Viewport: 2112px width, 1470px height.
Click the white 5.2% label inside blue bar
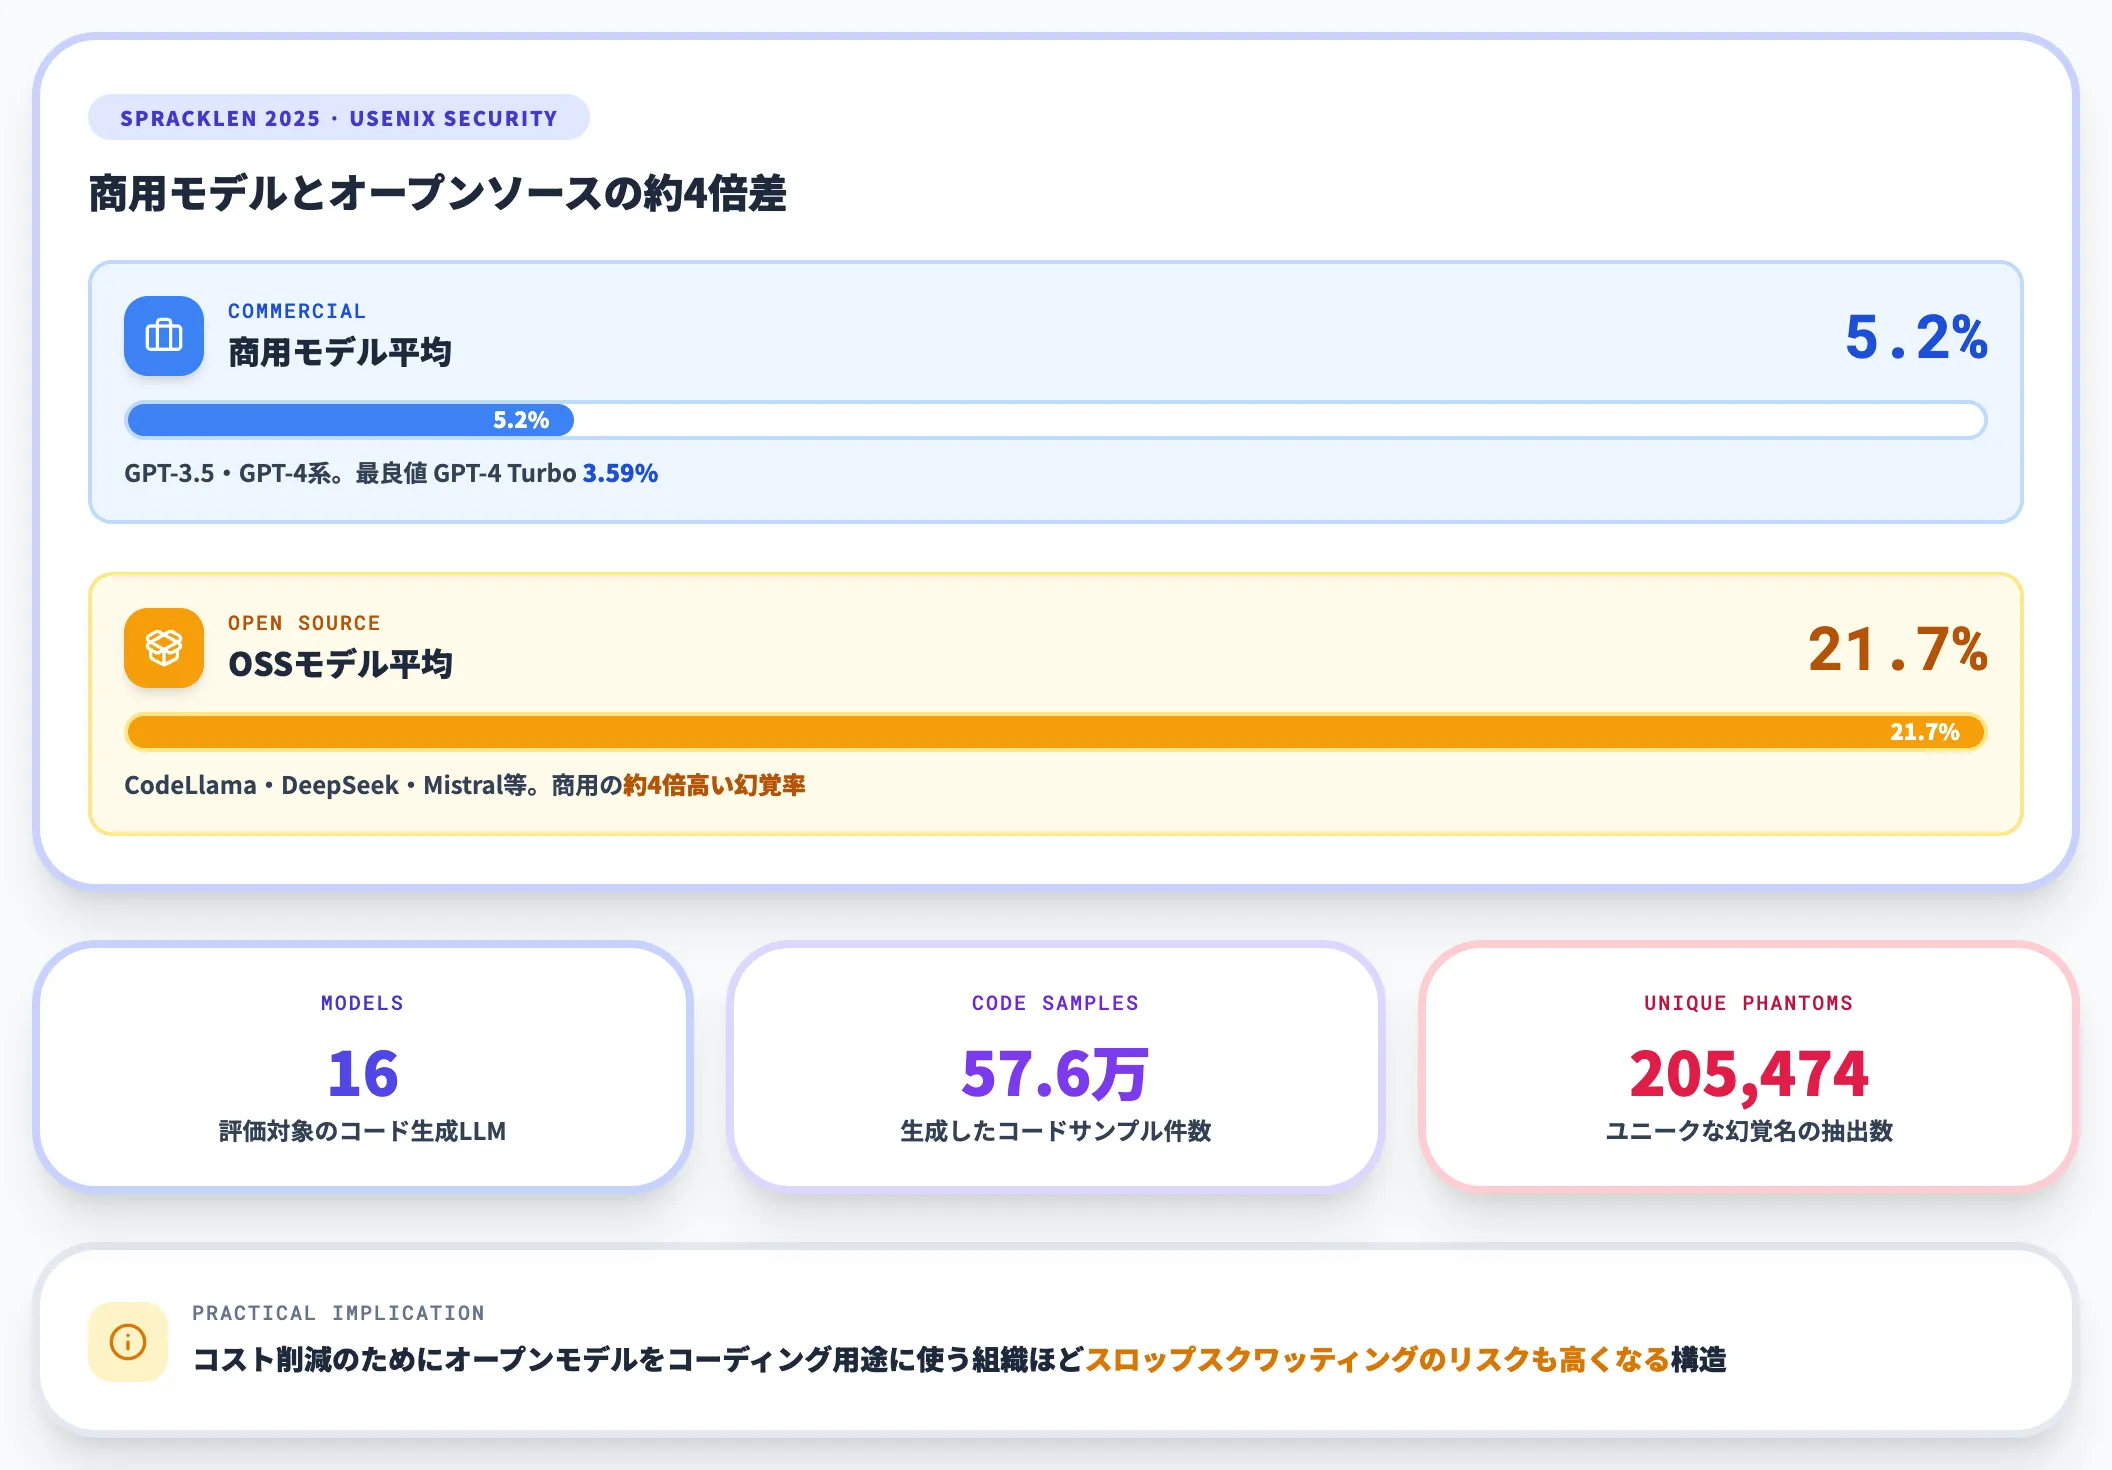(521, 420)
